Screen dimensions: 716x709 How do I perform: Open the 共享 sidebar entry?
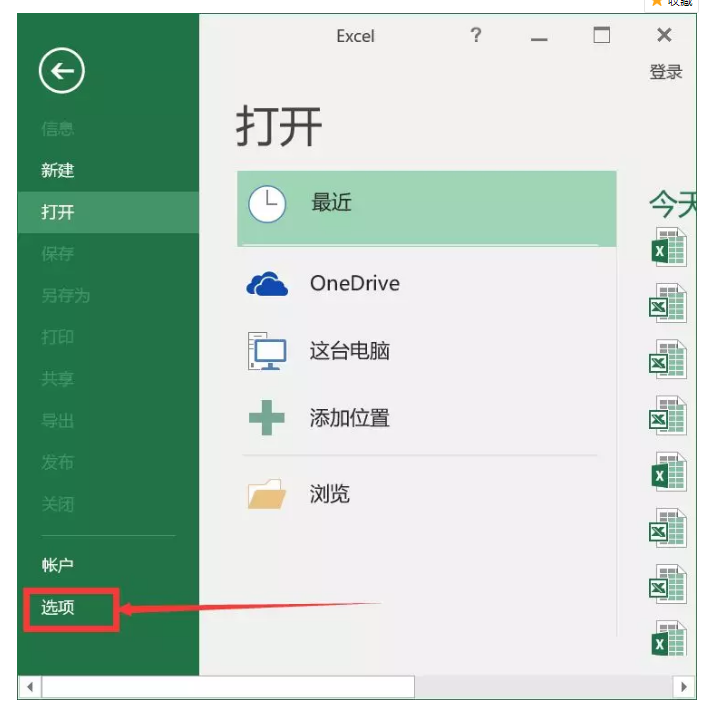tap(58, 378)
